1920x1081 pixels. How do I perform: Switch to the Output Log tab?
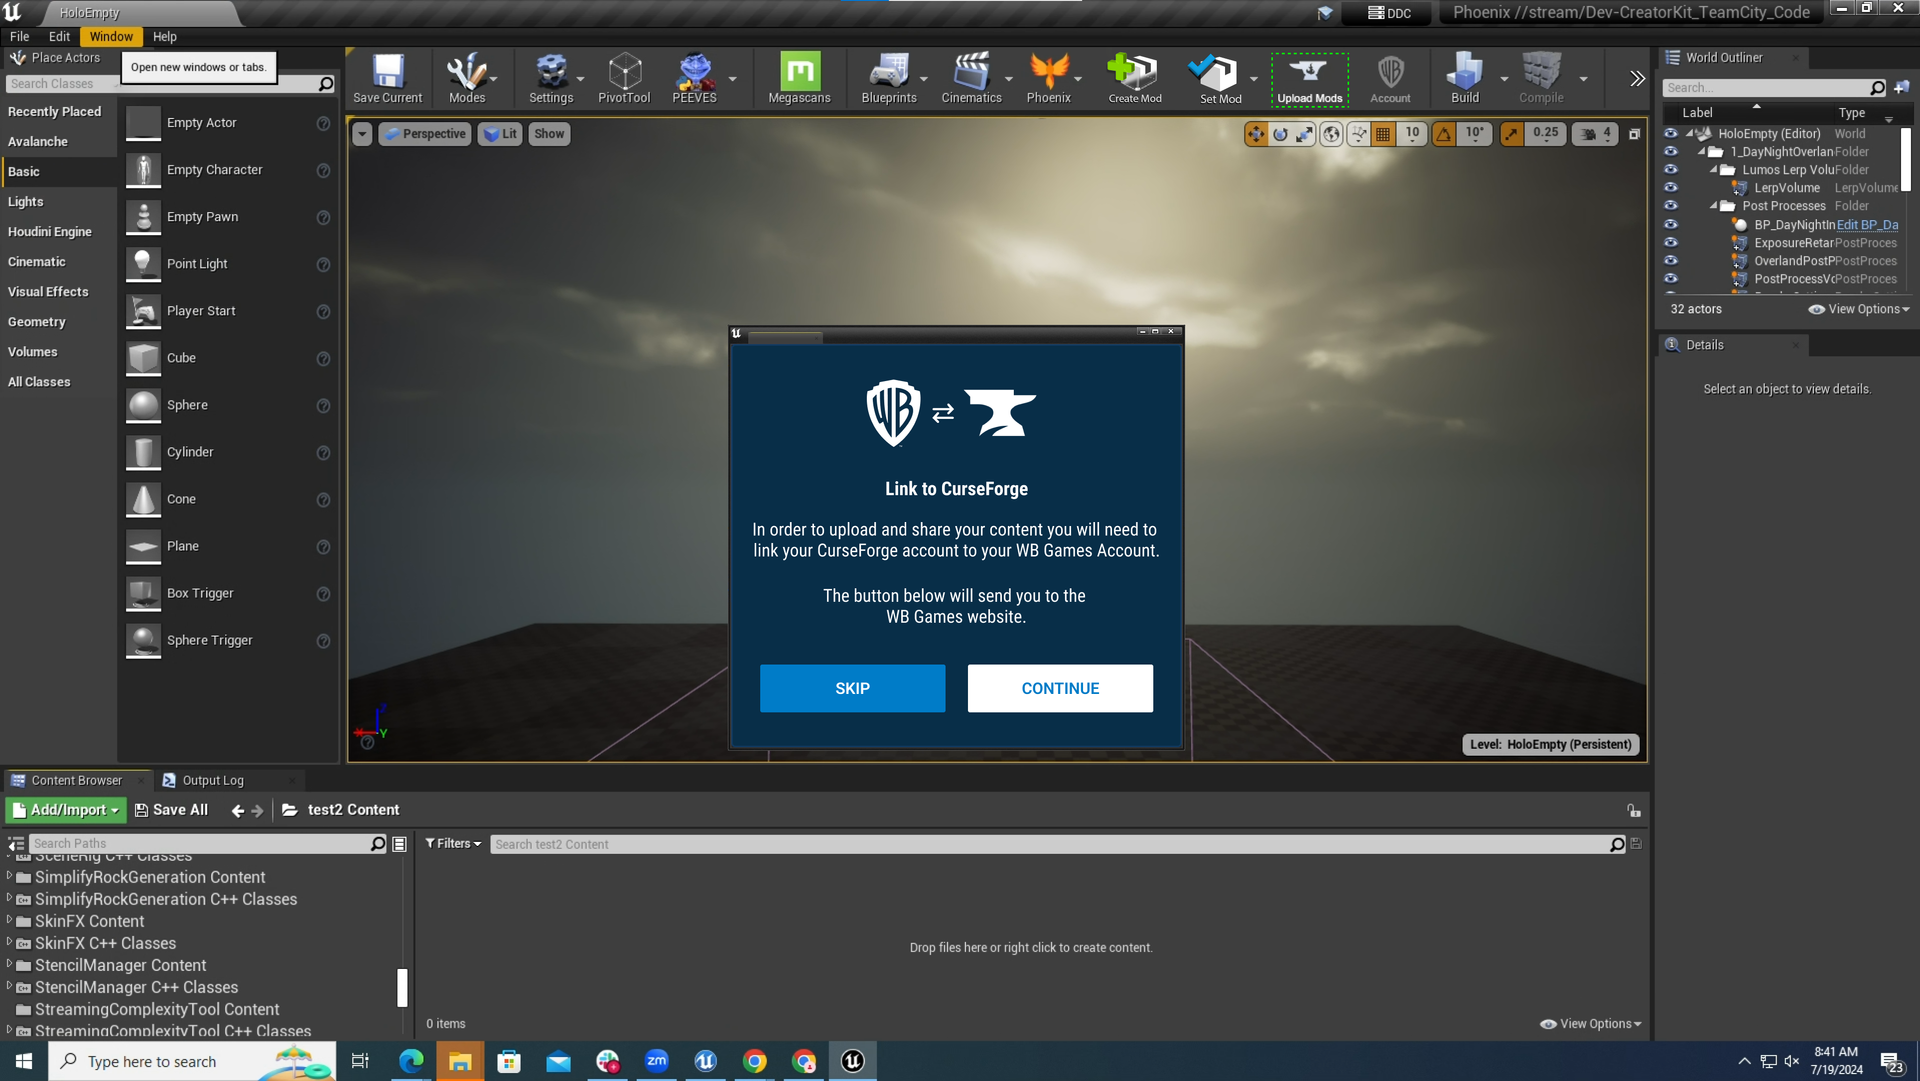(212, 781)
